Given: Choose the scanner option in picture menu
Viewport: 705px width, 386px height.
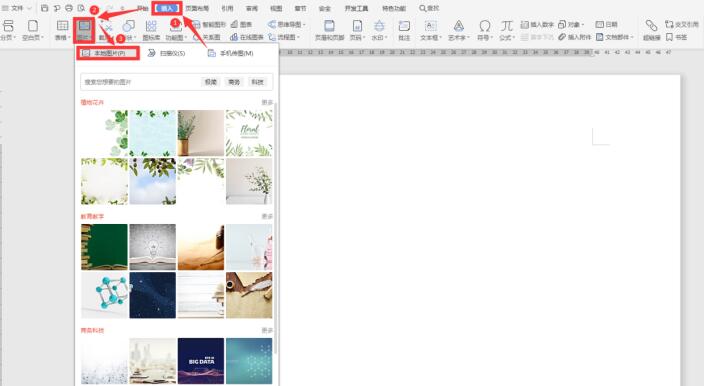Looking at the screenshot, I should (x=166, y=53).
